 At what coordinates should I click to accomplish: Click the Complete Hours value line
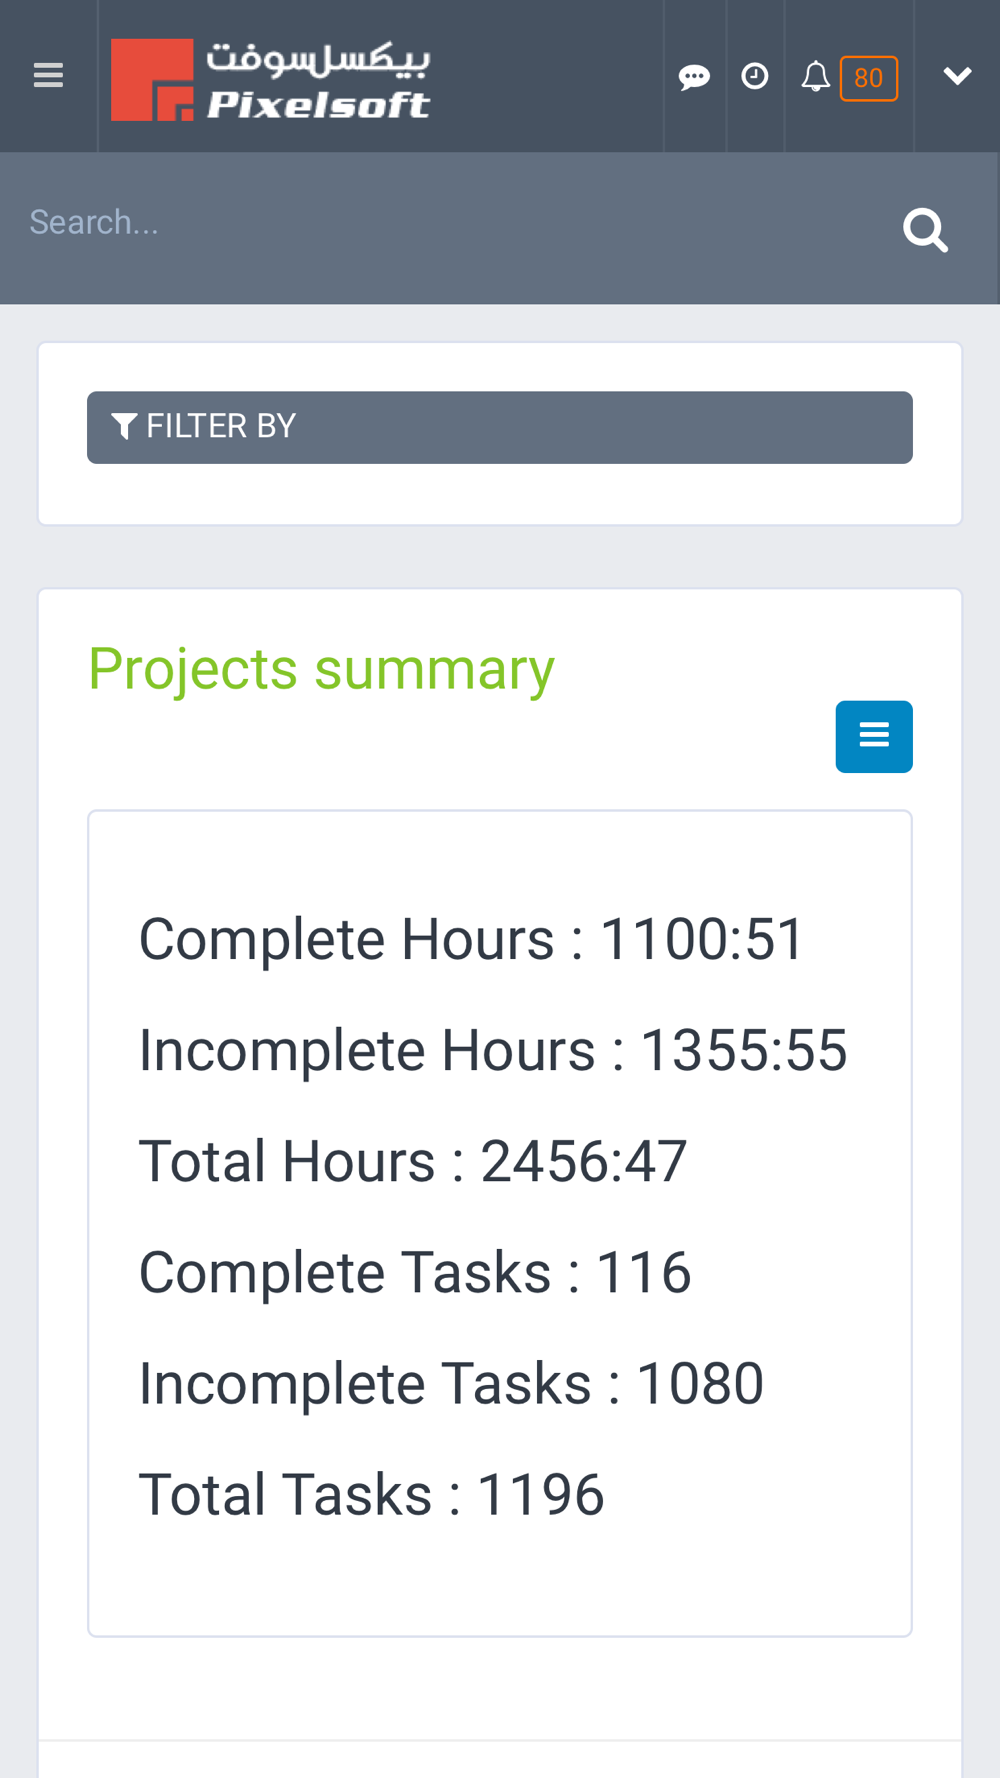[471, 939]
